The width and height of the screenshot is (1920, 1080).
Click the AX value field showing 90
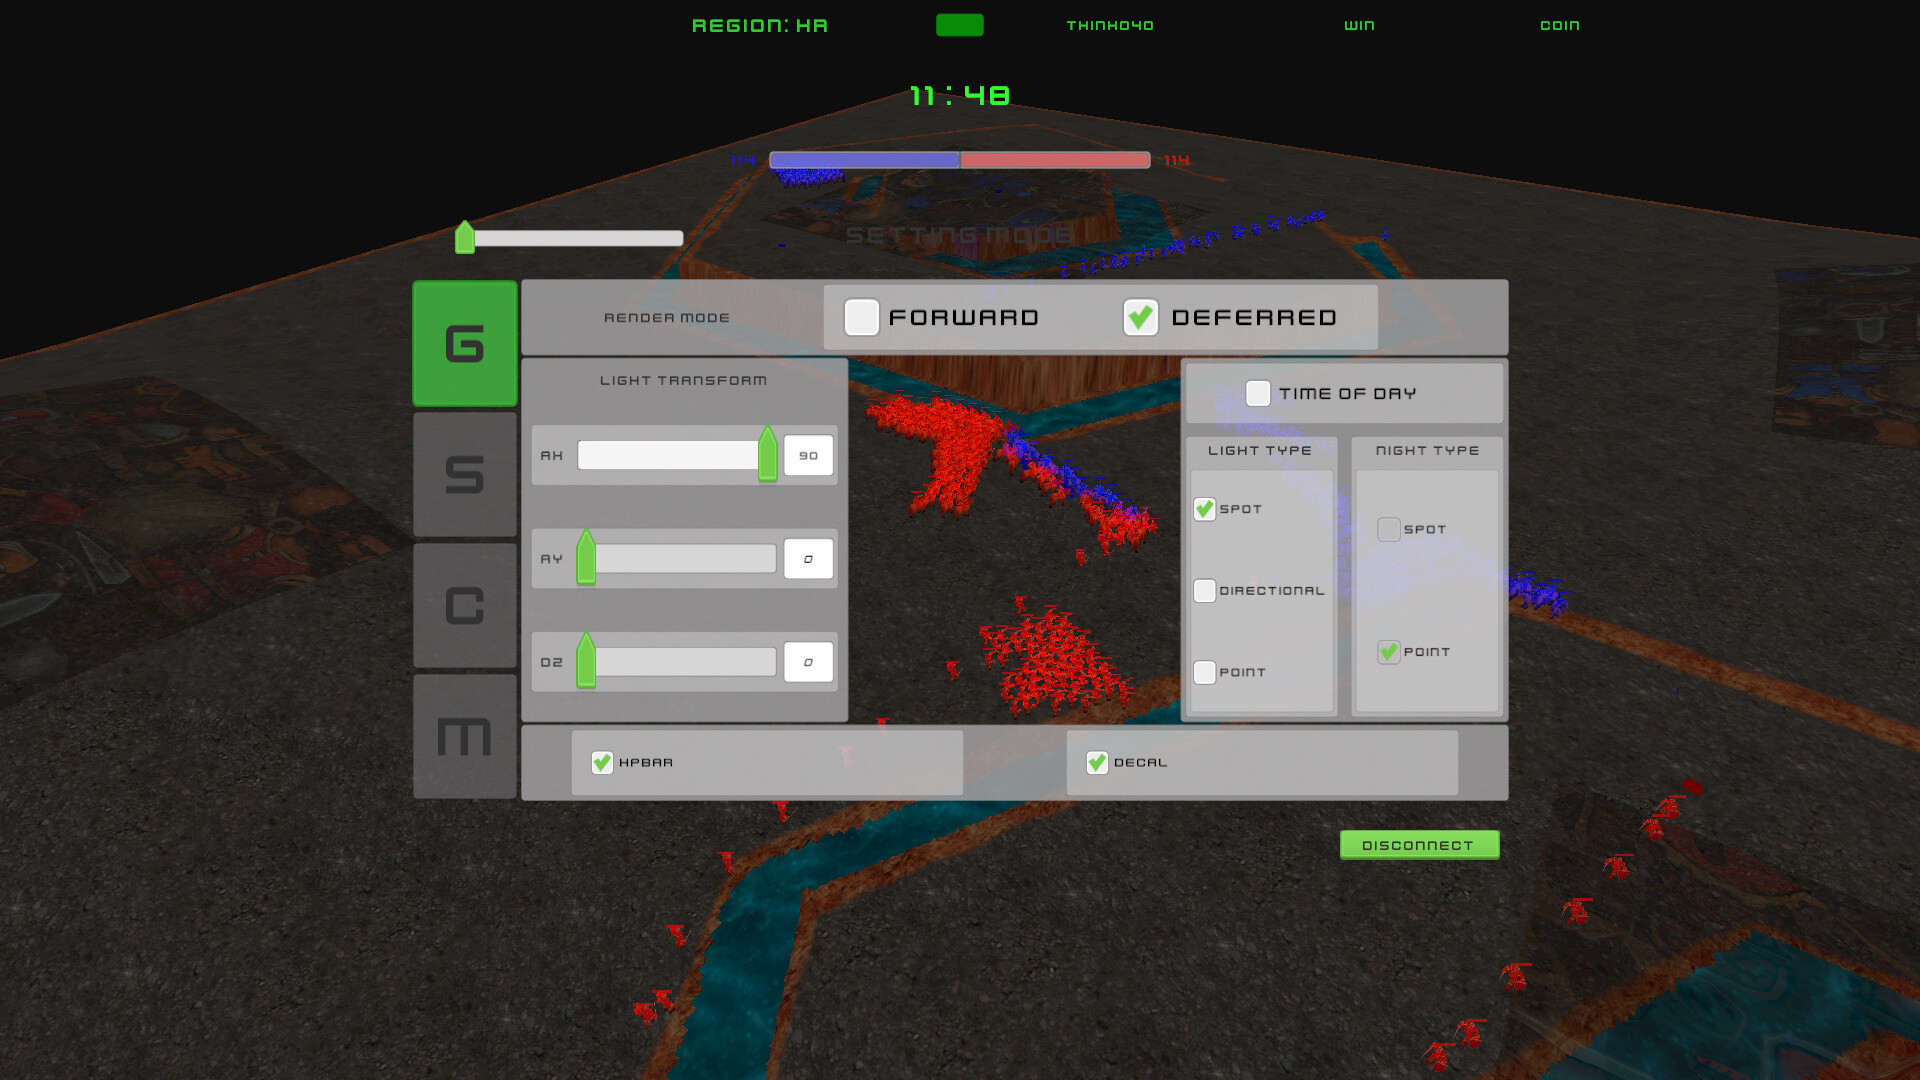coord(808,455)
